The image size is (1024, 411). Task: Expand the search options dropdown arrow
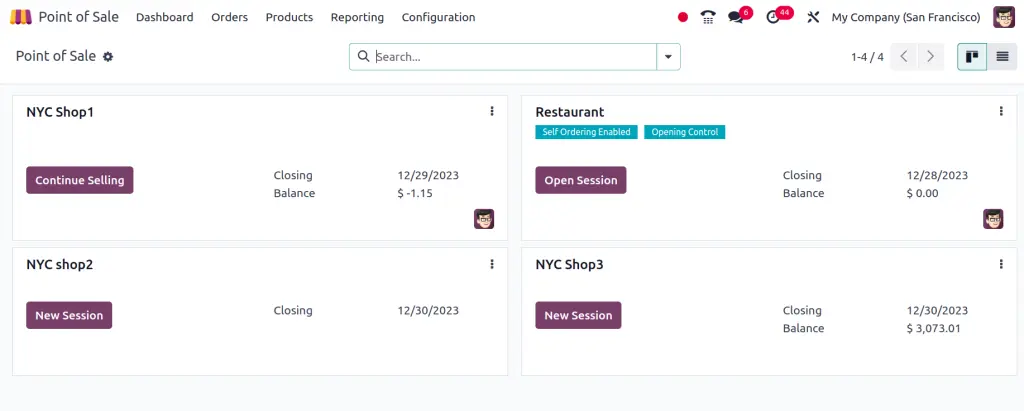tap(668, 57)
